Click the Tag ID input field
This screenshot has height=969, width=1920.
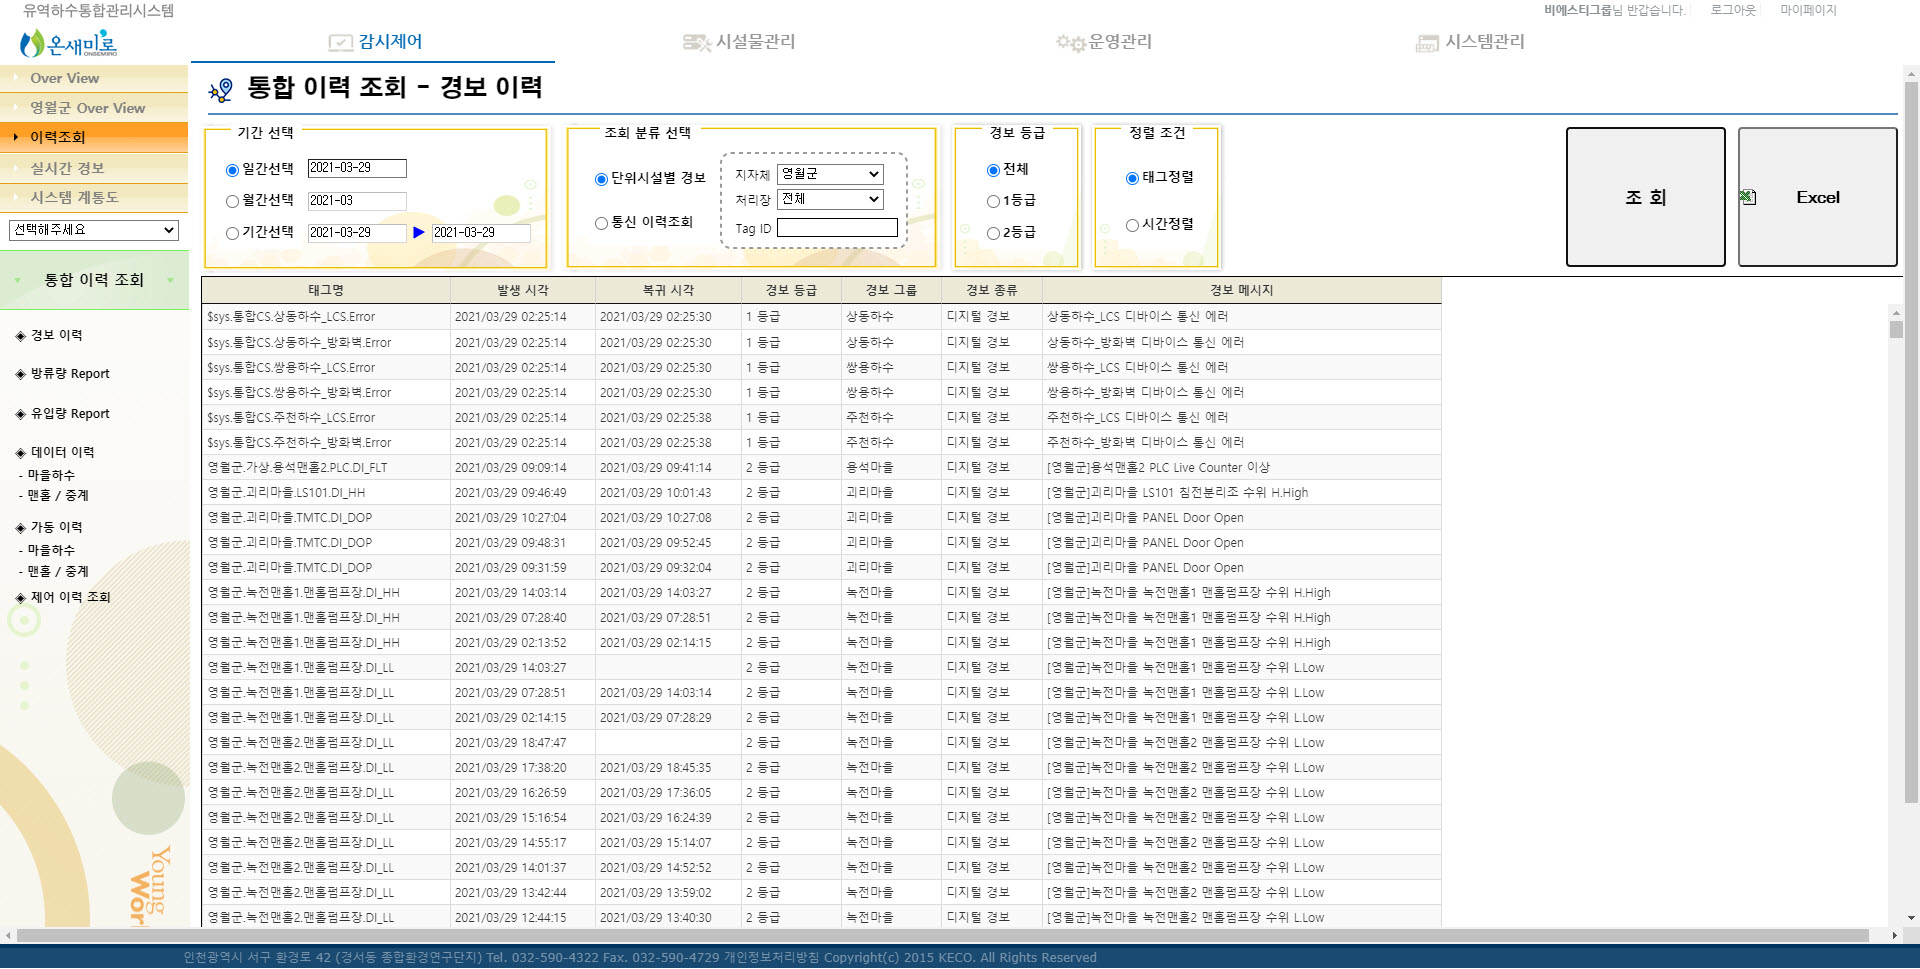(837, 228)
